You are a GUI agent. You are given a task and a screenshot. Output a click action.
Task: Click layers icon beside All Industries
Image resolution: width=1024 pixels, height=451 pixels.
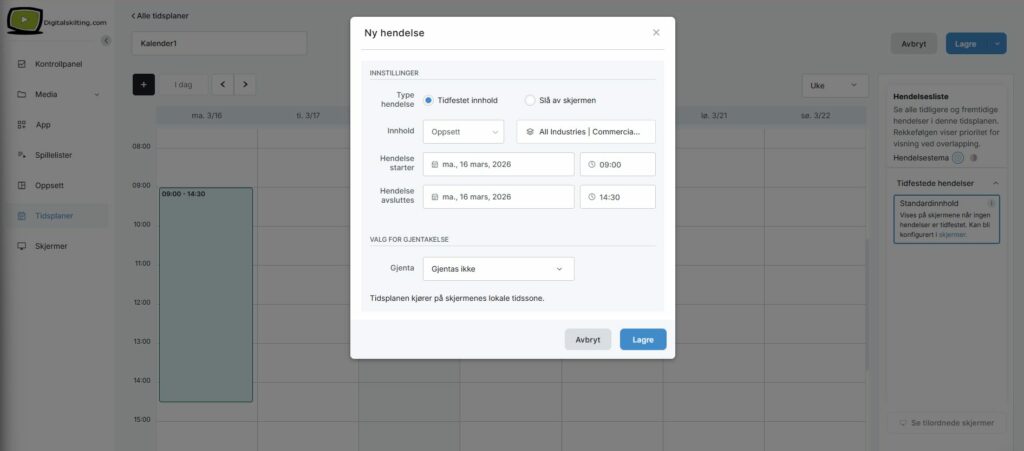(530, 132)
